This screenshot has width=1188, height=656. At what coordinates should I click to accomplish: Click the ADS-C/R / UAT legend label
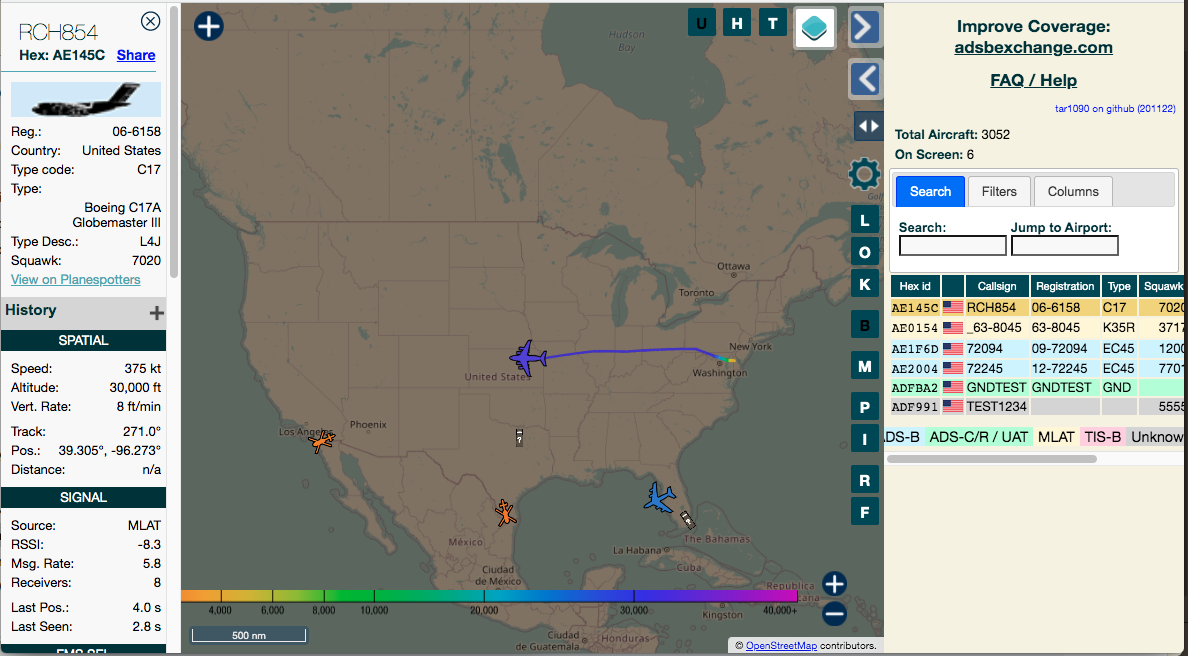tap(978, 437)
